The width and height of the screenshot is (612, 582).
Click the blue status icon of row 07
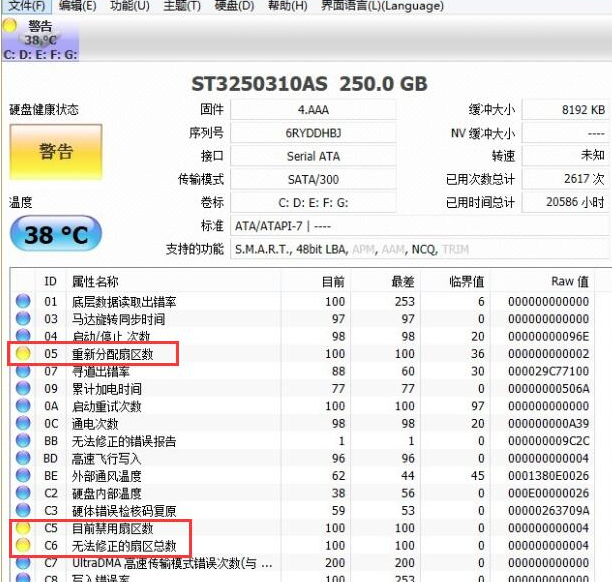coord(23,371)
